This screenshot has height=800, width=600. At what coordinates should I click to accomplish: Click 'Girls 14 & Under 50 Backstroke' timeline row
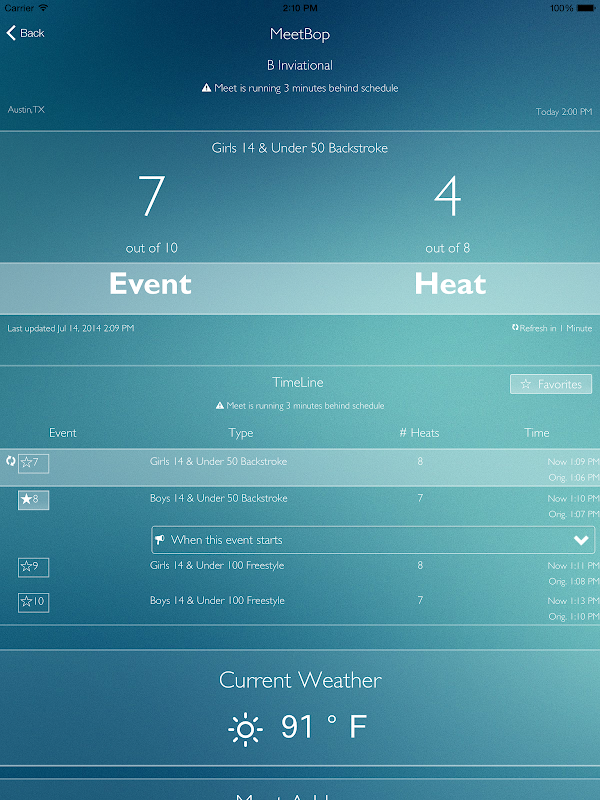[x=300, y=467]
